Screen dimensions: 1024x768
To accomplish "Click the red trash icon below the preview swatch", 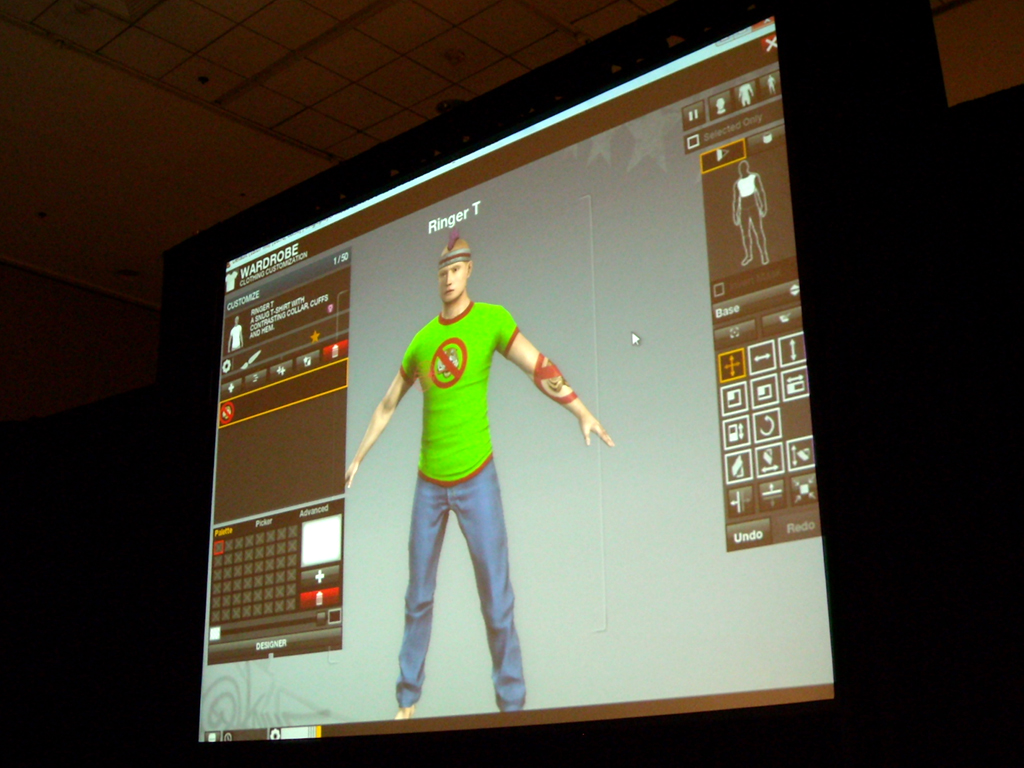I will pos(320,598).
